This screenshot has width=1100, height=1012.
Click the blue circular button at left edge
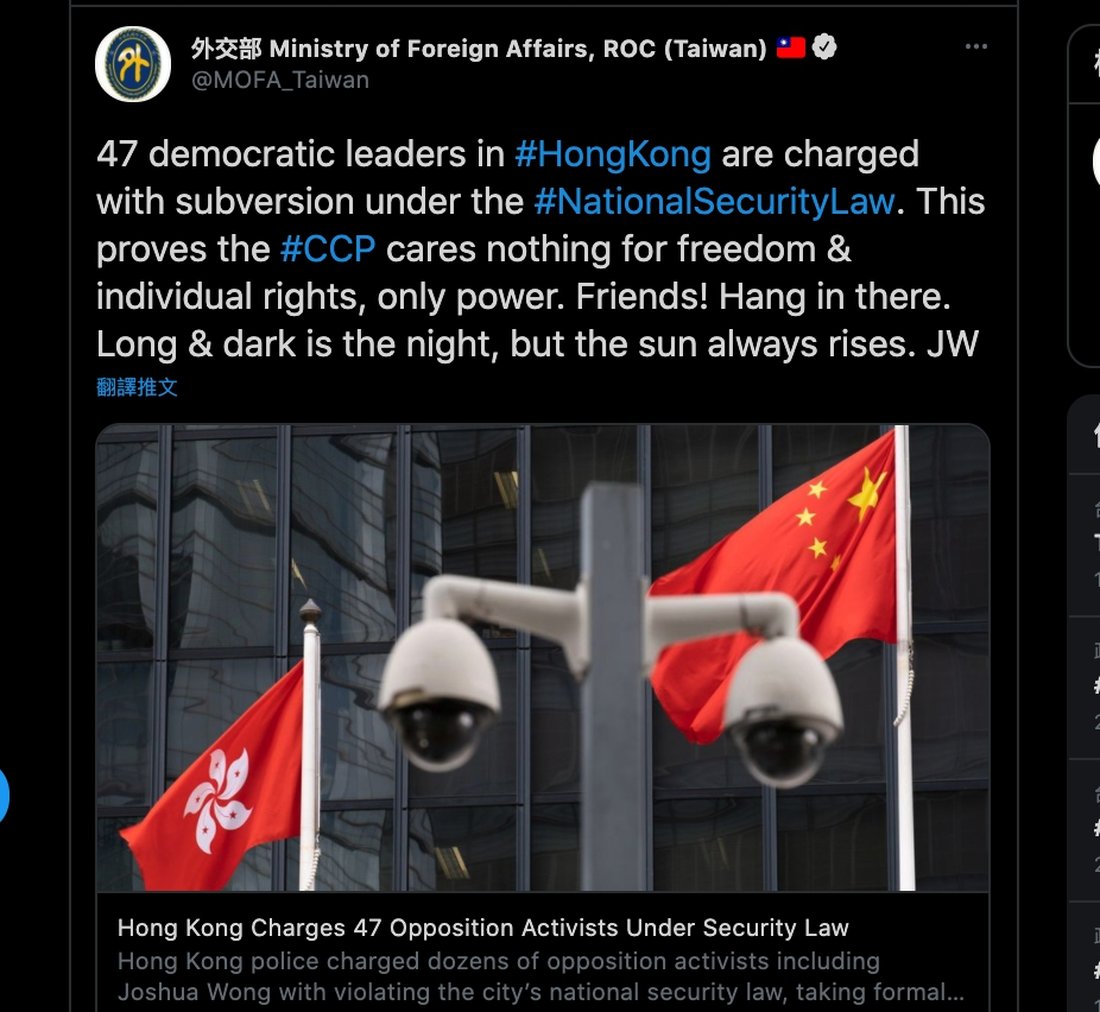coord(2,795)
